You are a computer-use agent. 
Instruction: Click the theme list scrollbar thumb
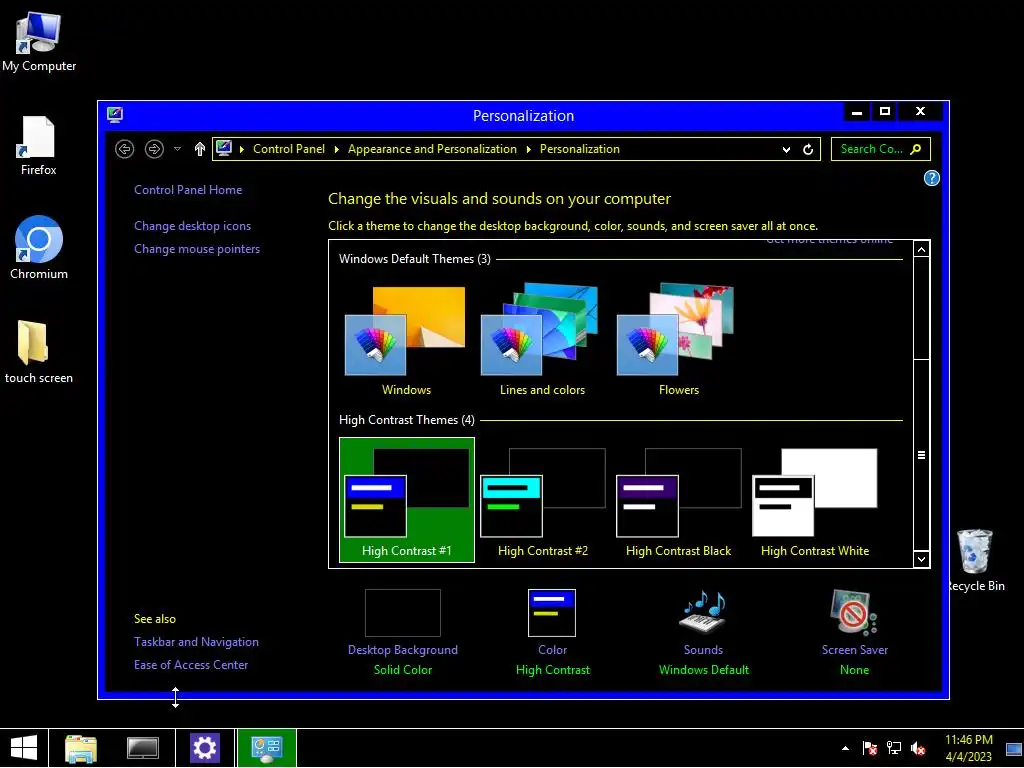[921, 455]
